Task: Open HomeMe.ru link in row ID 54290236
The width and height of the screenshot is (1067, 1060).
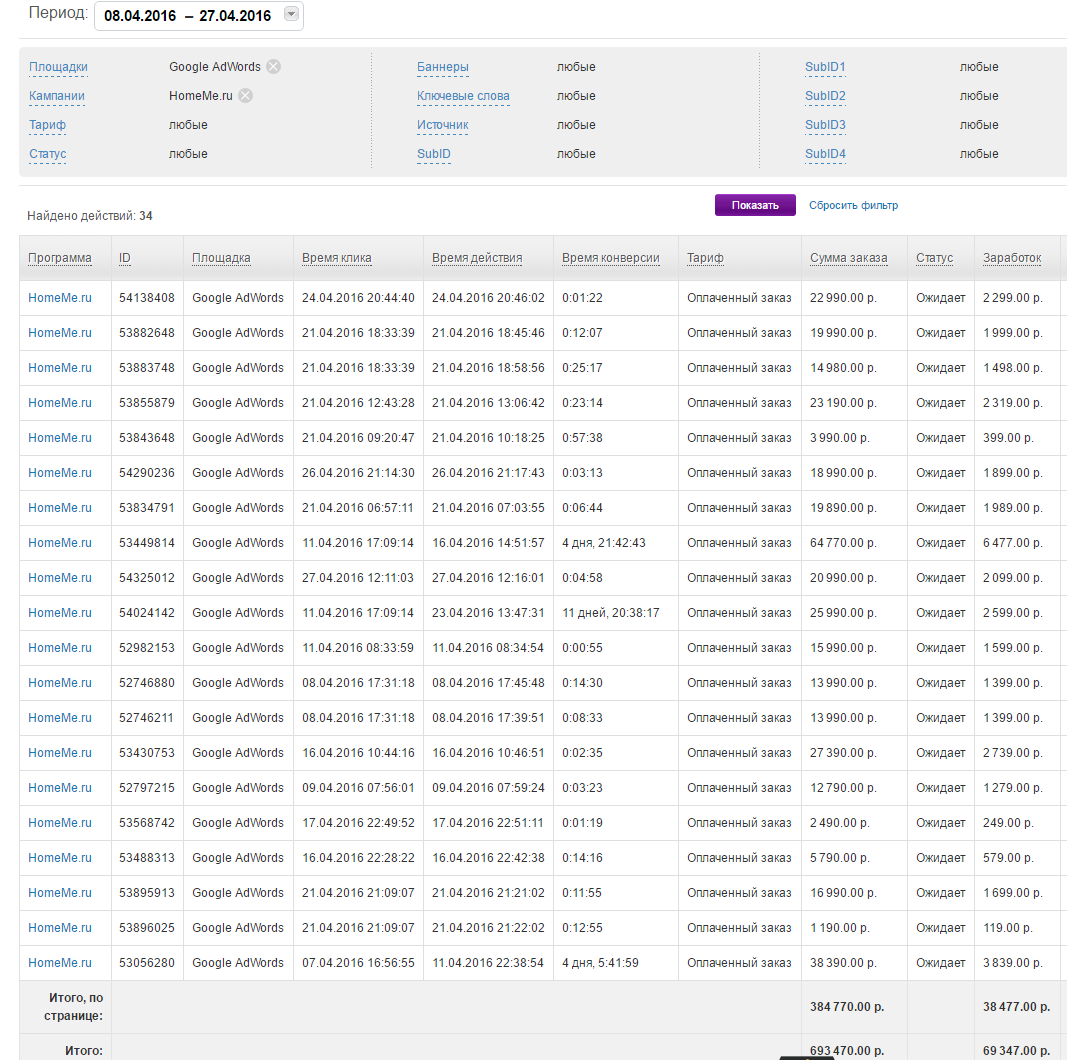Action: (60, 473)
